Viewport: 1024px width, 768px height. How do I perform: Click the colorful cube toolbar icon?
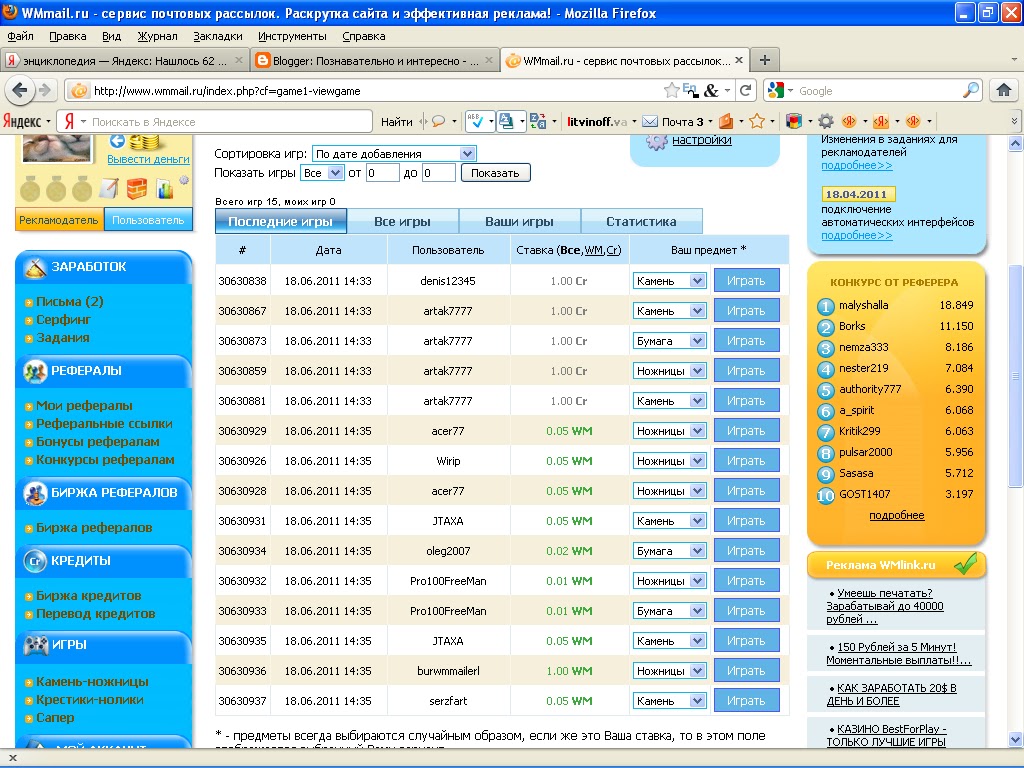793,121
